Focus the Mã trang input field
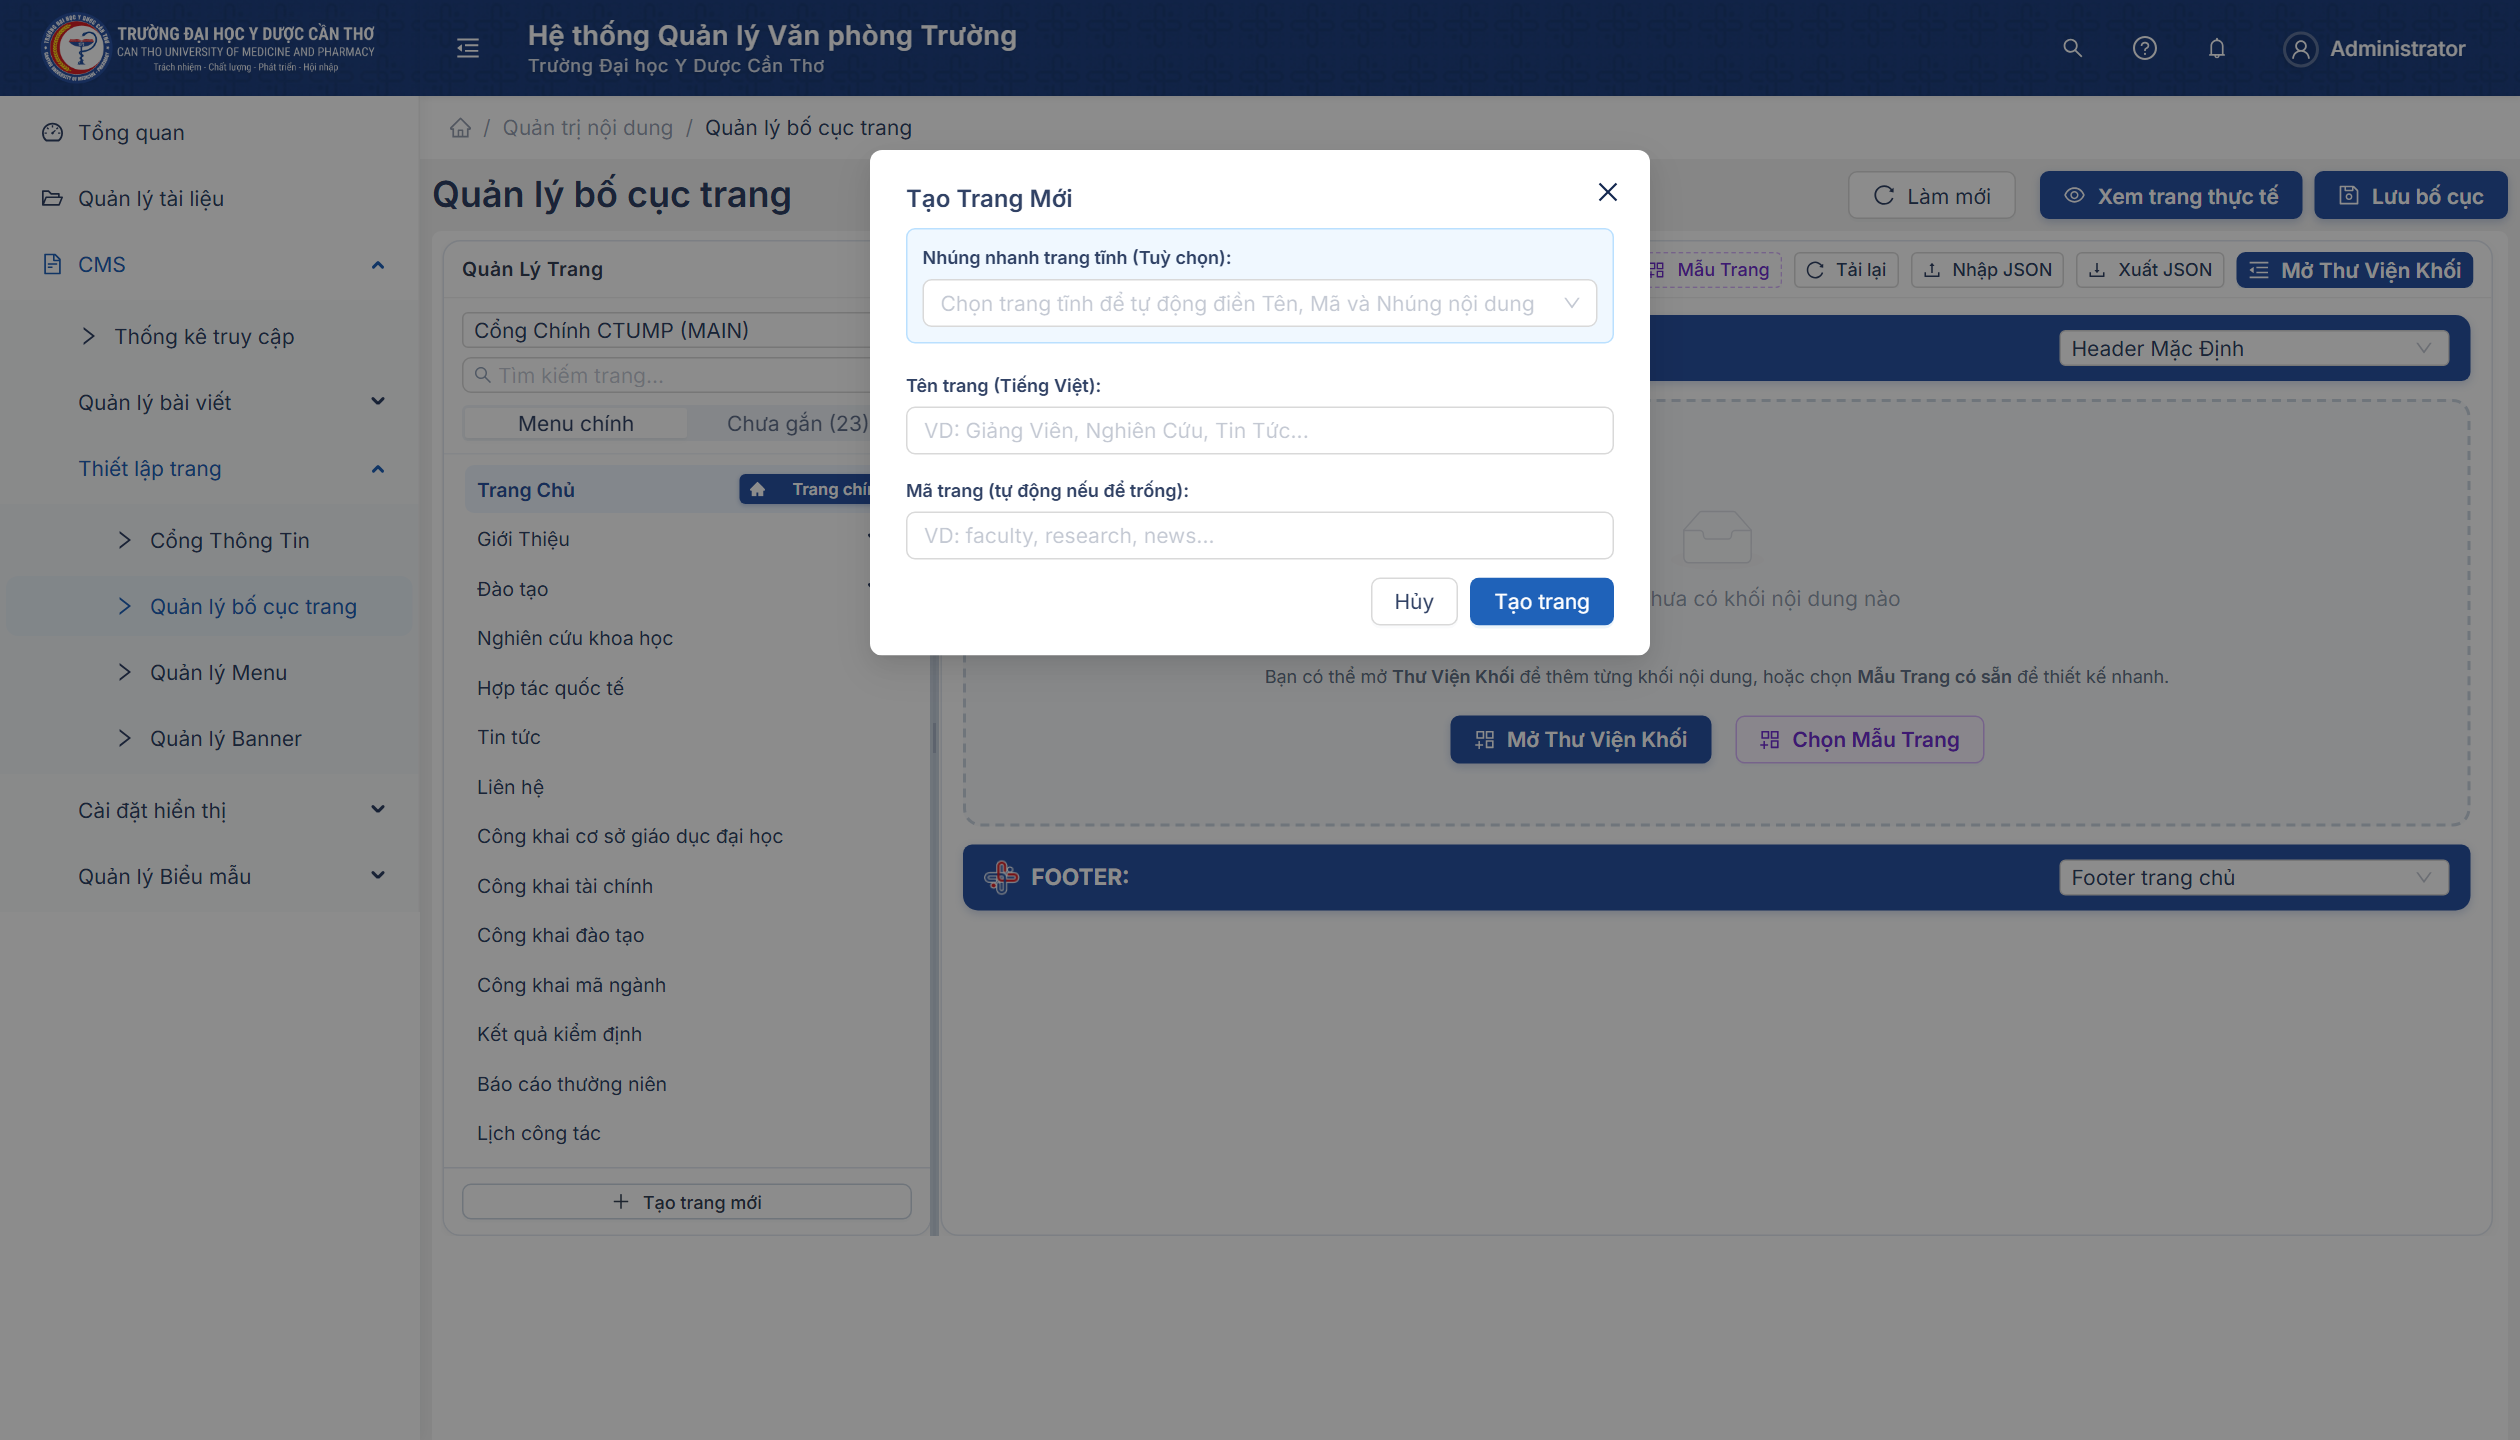 [x=1259, y=536]
